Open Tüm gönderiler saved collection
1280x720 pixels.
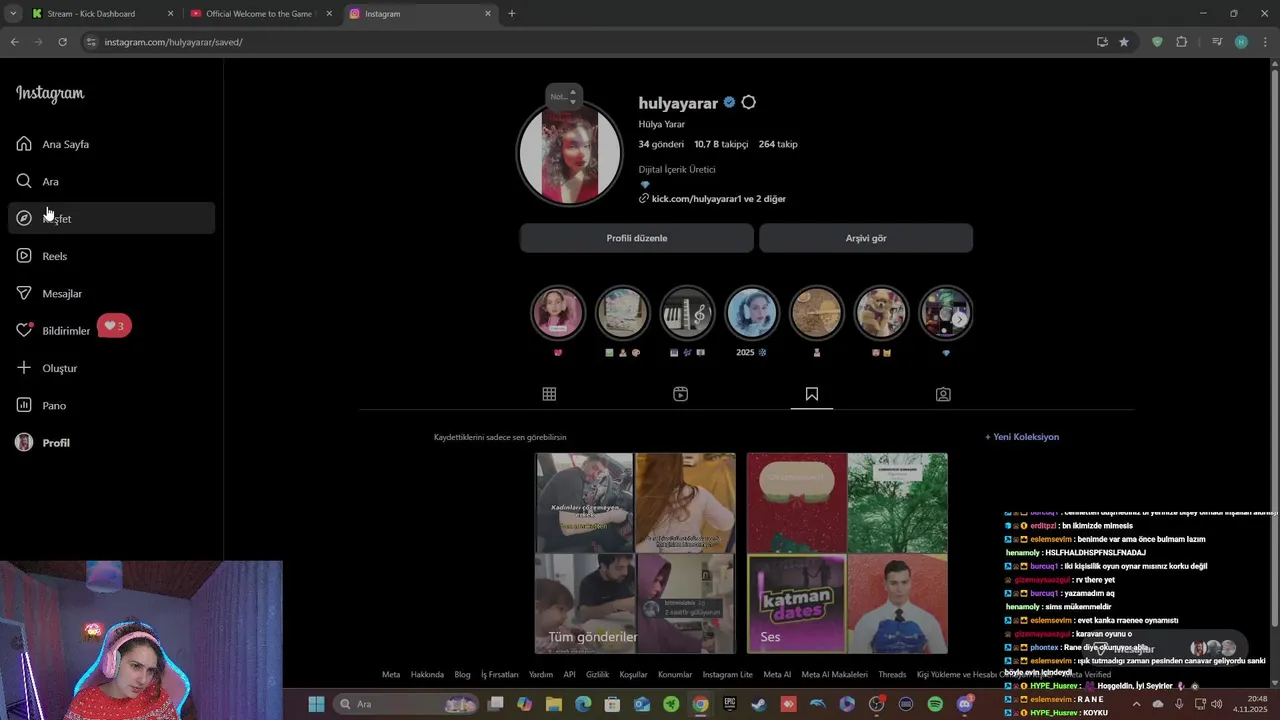pyautogui.click(x=635, y=553)
